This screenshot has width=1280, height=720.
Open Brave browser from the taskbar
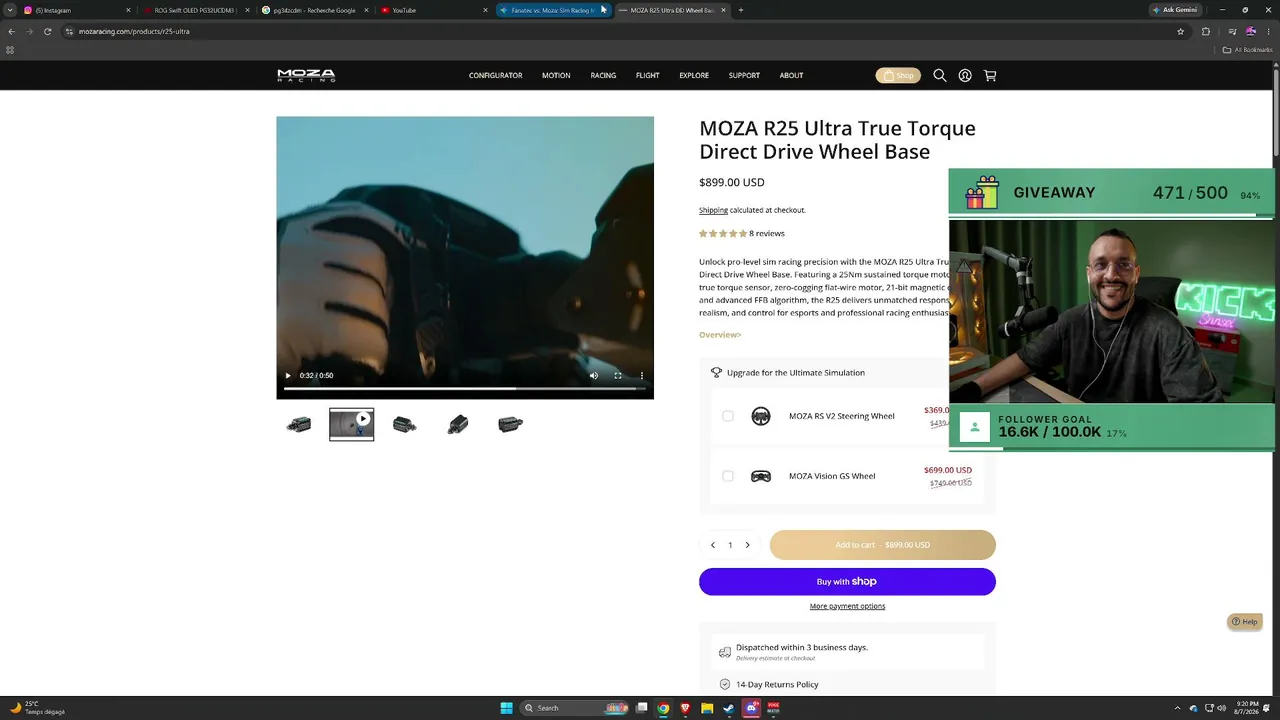click(685, 708)
